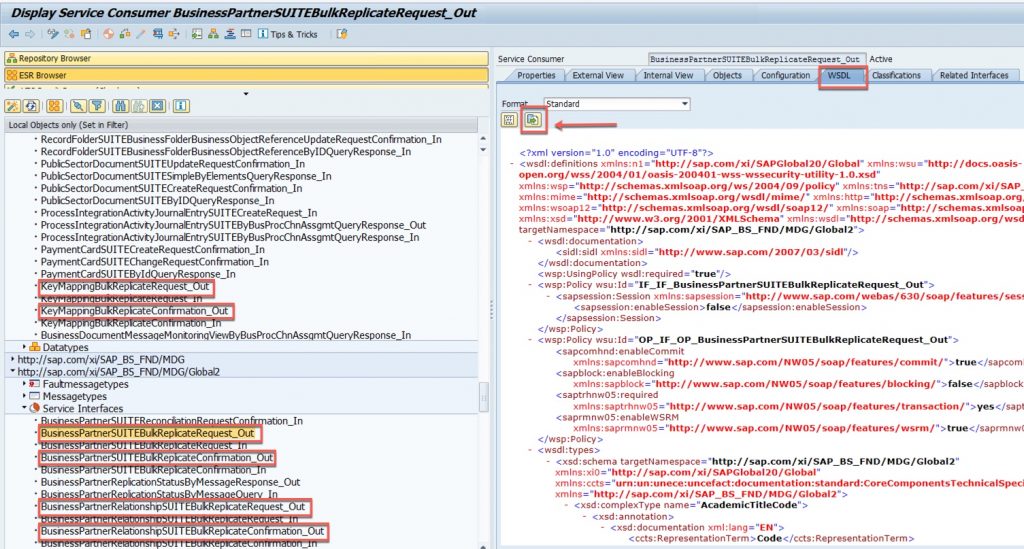Switch to the Related Interfaces tab
Image resolution: width=1024 pixels, height=549 pixels.
point(974,76)
